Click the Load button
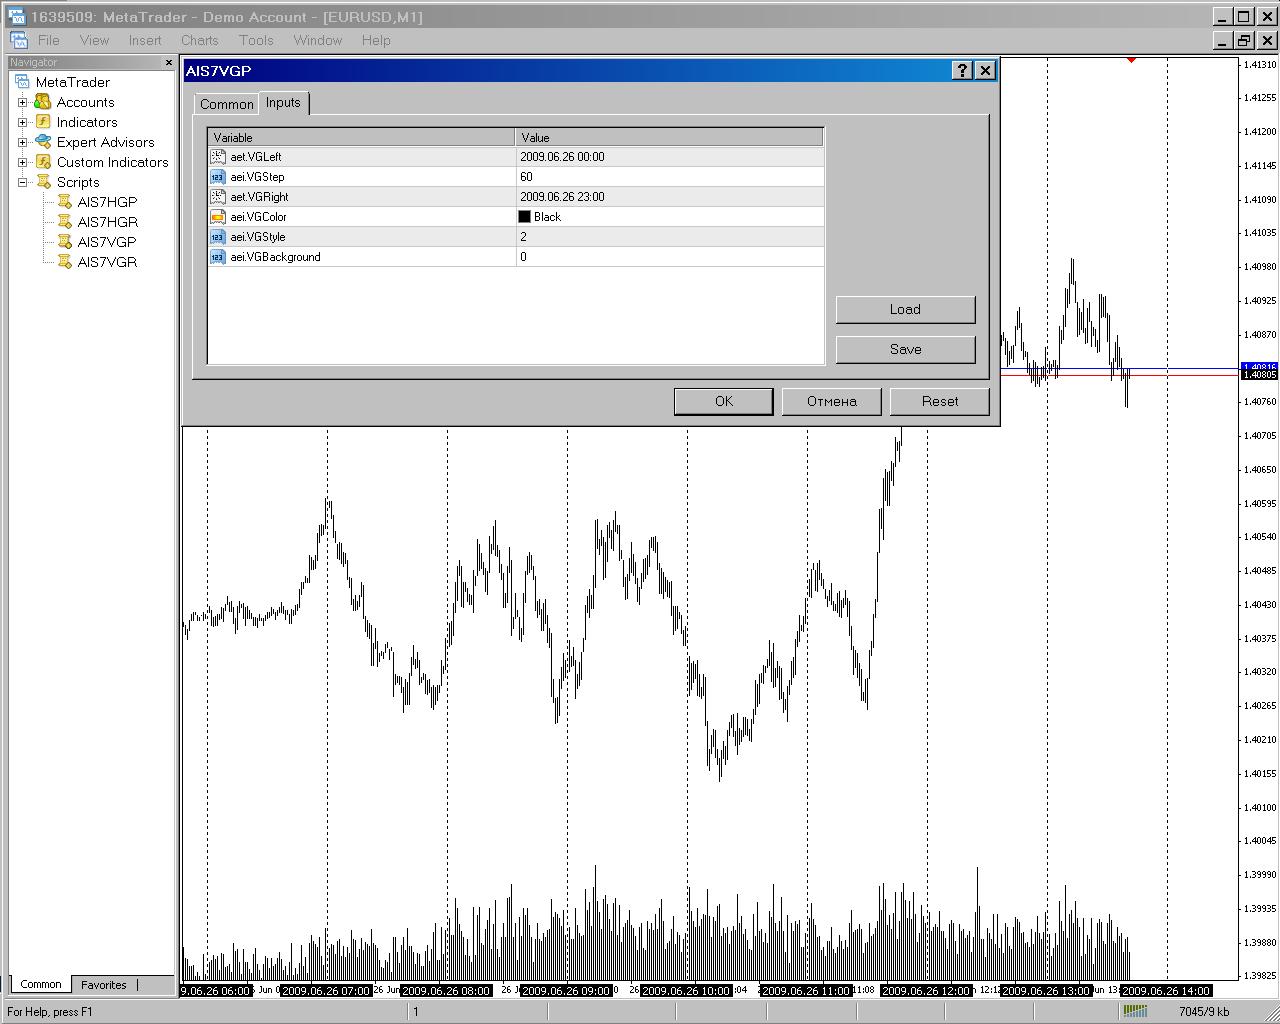This screenshot has height=1024, width=1280. pos(905,309)
